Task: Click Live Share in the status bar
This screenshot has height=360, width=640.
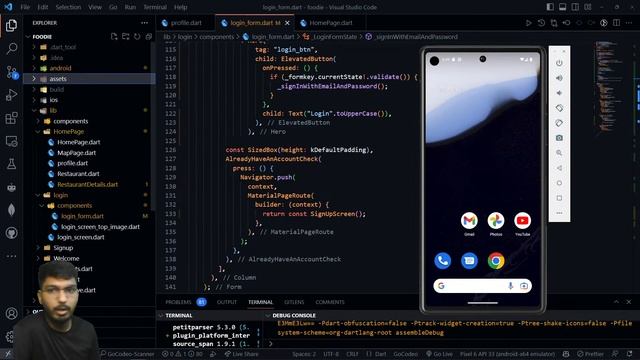Action: (x=241, y=354)
